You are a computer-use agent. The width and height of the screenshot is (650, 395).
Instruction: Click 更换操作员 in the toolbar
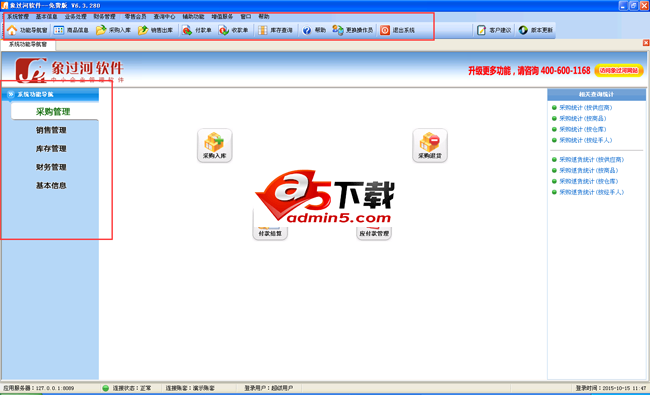click(x=352, y=30)
